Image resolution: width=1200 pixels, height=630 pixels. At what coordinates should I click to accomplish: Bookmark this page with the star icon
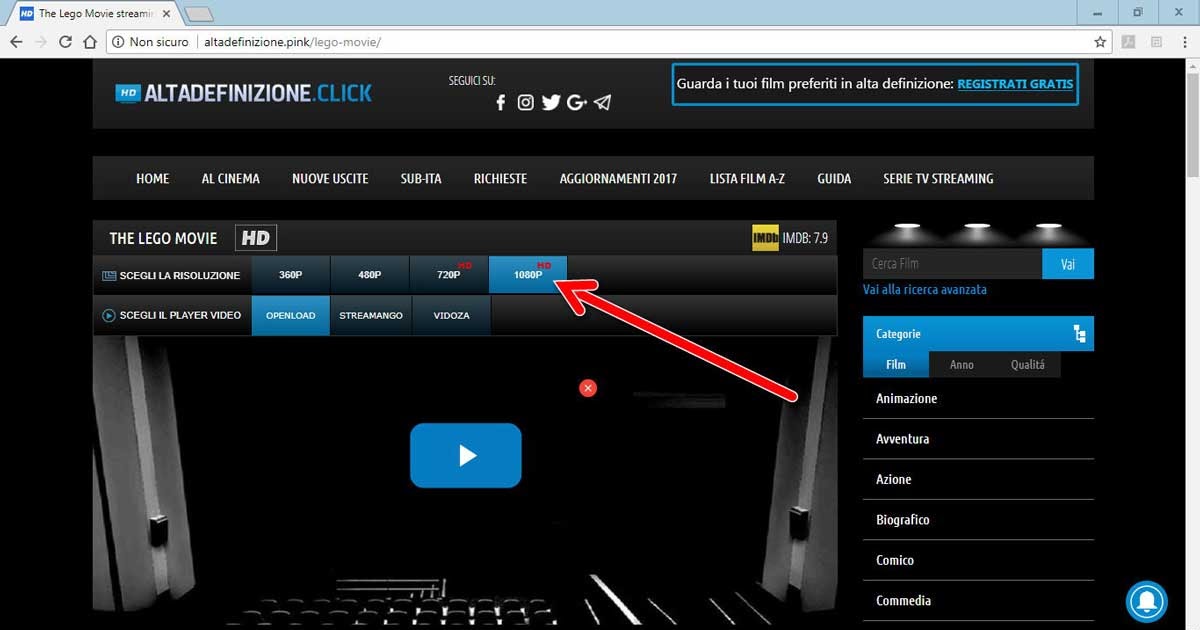coord(1100,42)
